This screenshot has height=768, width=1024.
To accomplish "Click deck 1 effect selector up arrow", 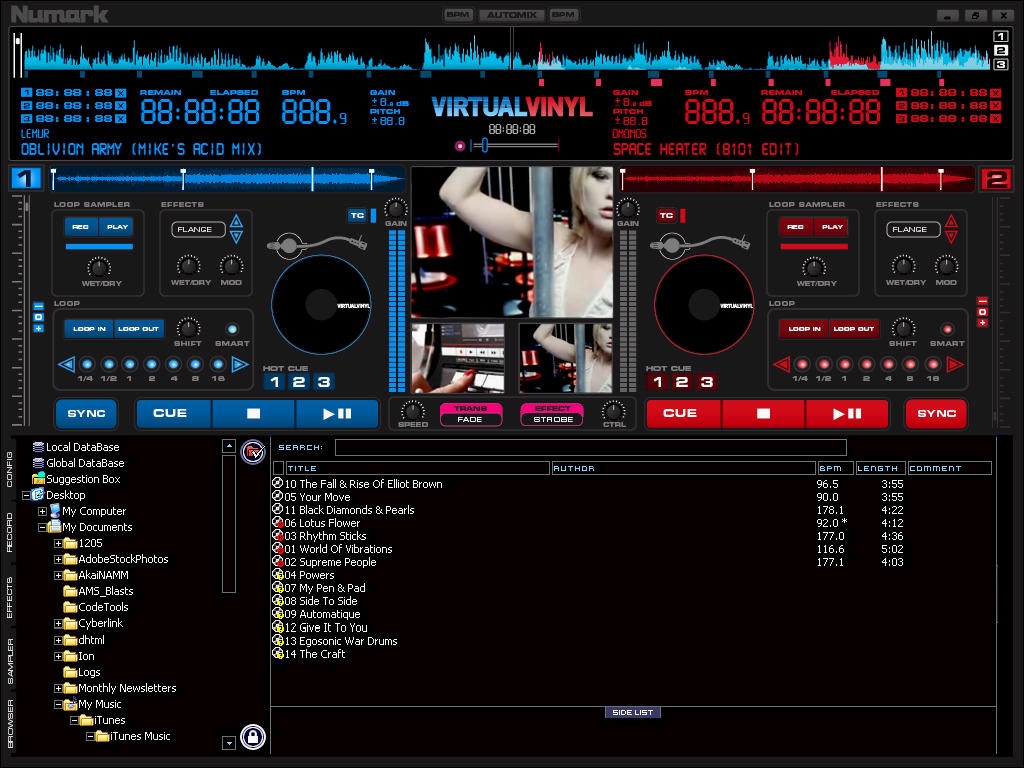I will click(x=236, y=221).
